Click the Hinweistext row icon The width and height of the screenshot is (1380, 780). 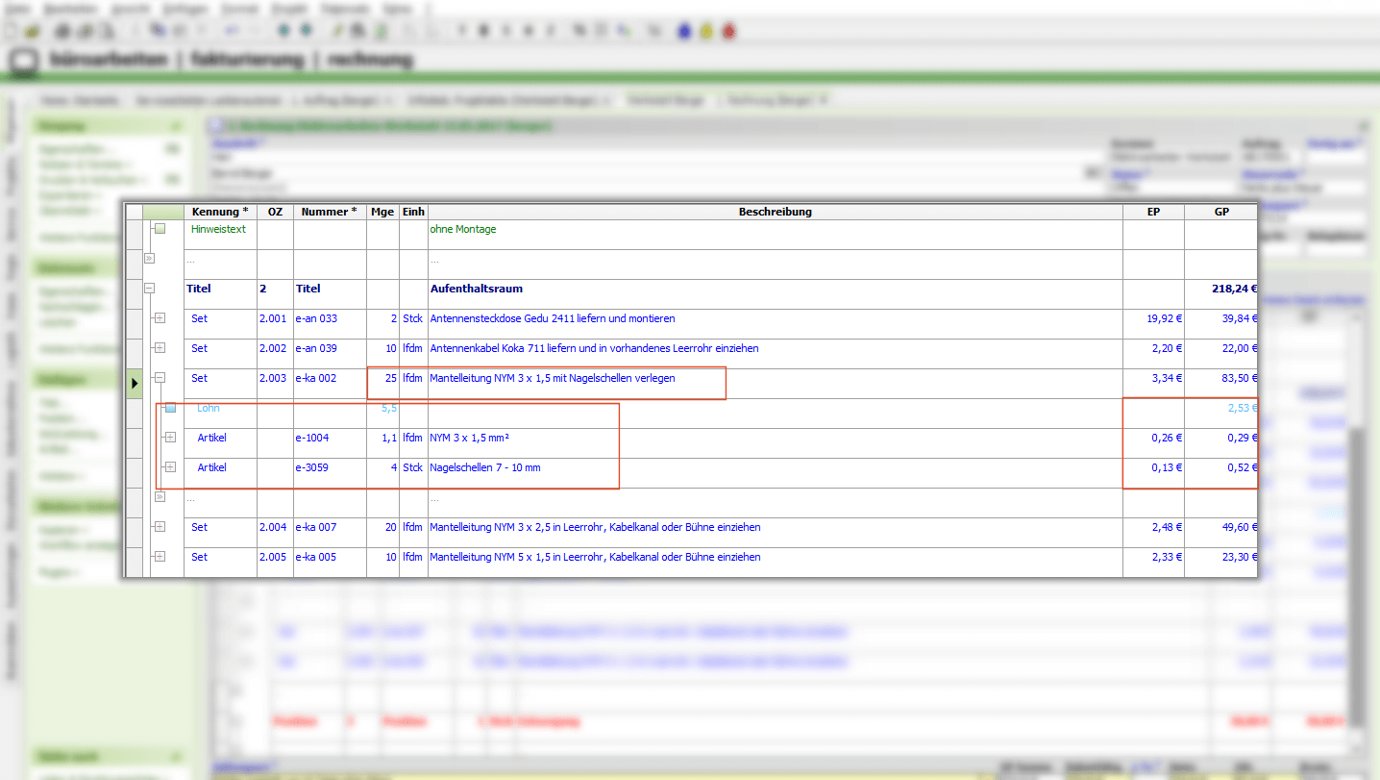pyautogui.click(x=160, y=229)
